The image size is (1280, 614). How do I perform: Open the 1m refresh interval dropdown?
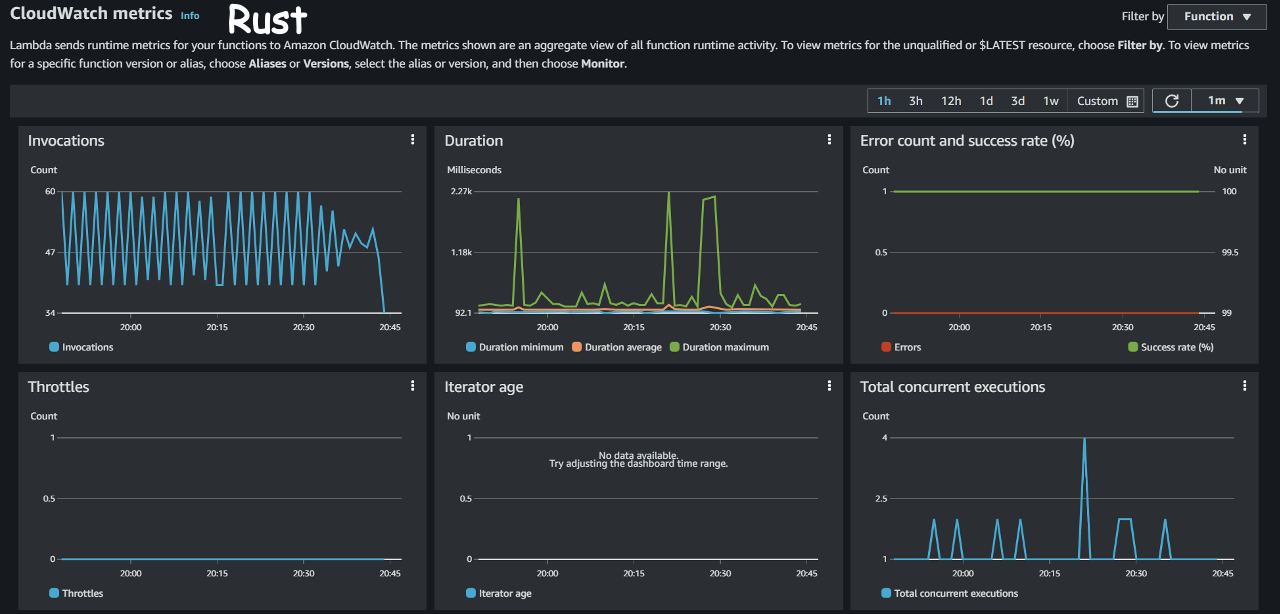(1225, 101)
